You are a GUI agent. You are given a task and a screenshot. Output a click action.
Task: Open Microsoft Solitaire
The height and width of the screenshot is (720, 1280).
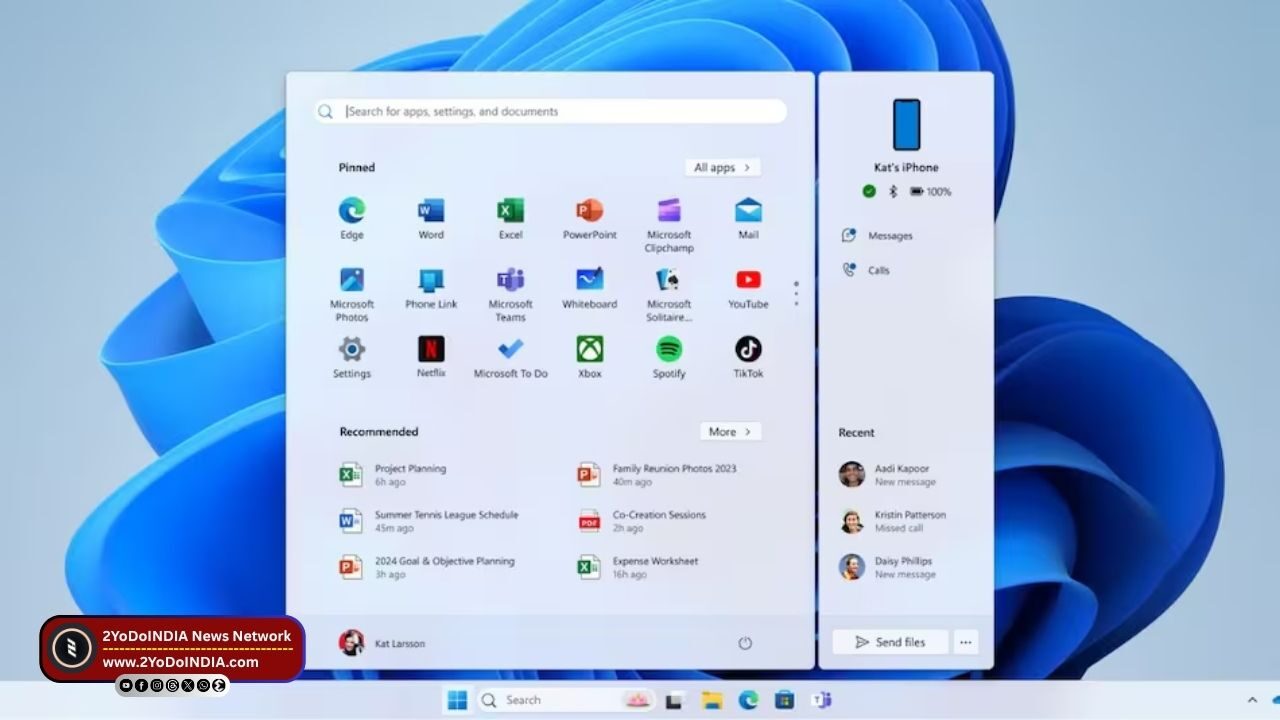click(x=669, y=294)
